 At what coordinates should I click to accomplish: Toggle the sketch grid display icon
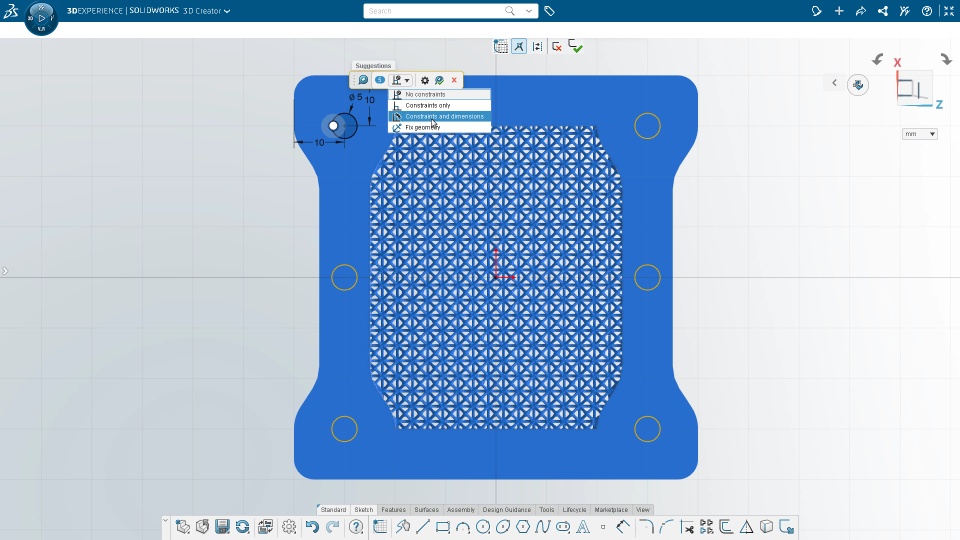coord(501,46)
